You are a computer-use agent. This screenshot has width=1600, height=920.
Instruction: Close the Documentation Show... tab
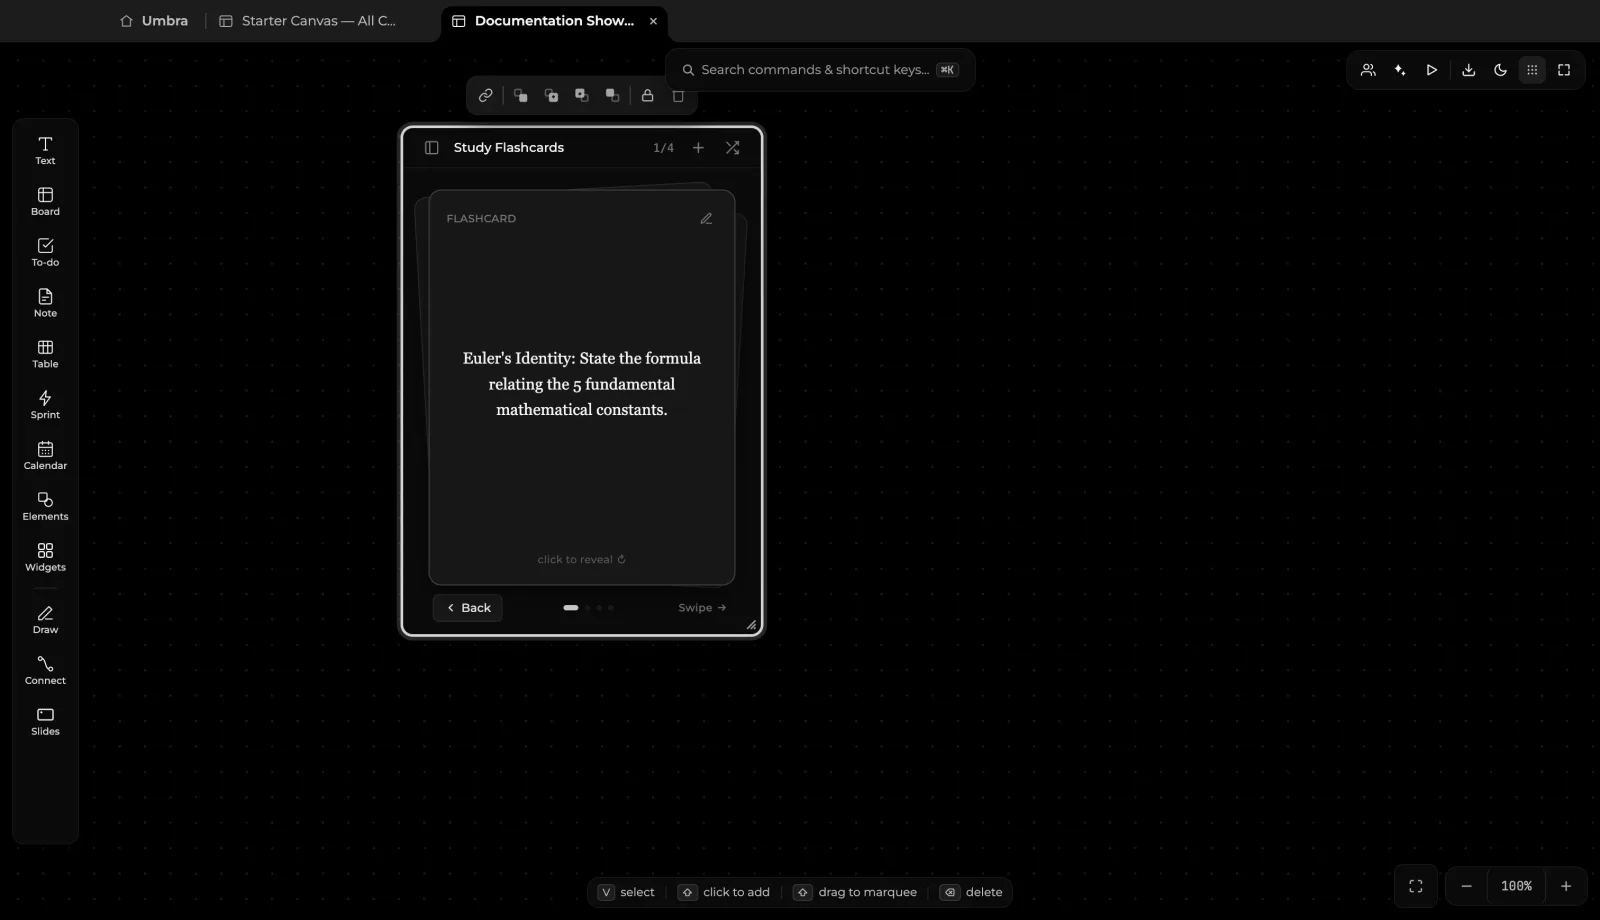653,20
